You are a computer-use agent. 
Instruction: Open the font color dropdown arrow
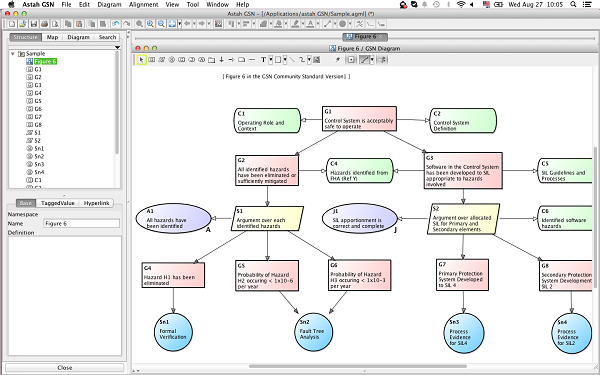click(318, 24)
